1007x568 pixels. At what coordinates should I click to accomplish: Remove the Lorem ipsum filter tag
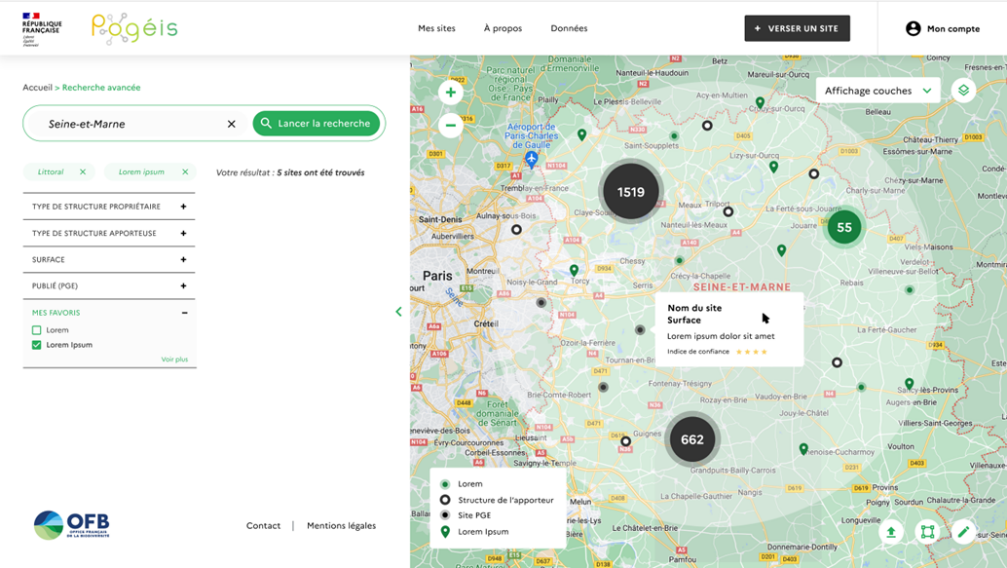[x=185, y=172]
